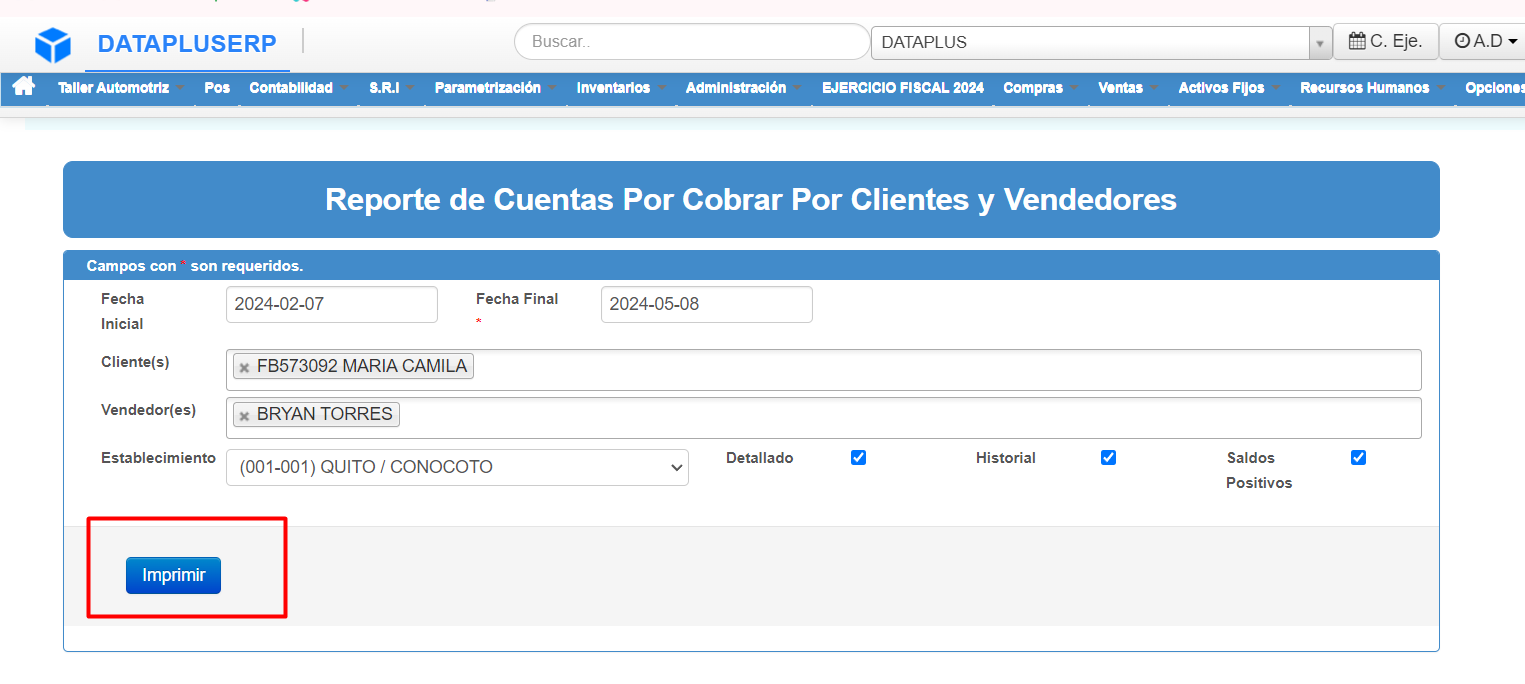The height and width of the screenshot is (684, 1525).
Task: Click the DATAPLUSERP brand link
Action: [x=187, y=43]
